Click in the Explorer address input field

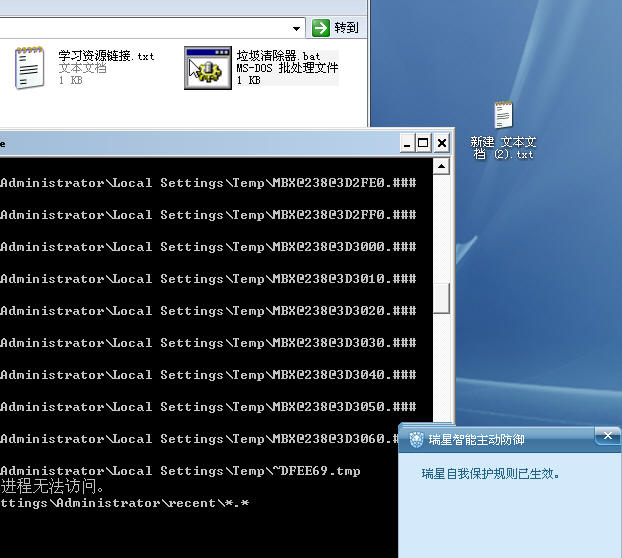coord(143,28)
